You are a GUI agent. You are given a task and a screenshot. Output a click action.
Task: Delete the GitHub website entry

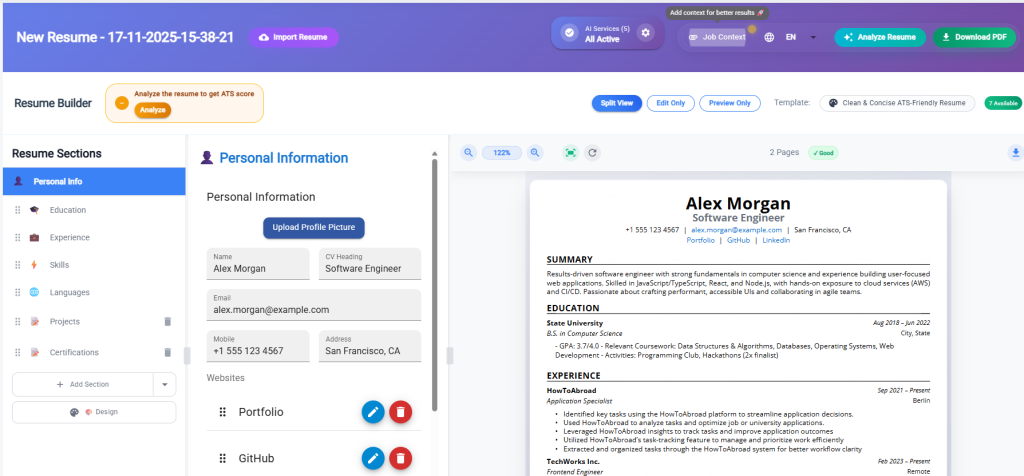401,458
